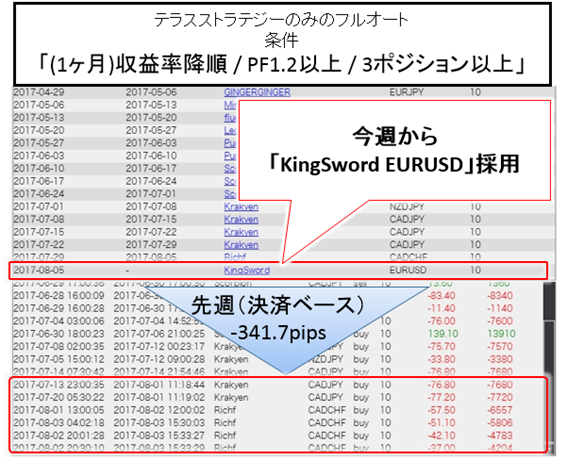Select close time 2017-07-12 00:23:17
The height and width of the screenshot is (460, 567).
tap(159, 346)
